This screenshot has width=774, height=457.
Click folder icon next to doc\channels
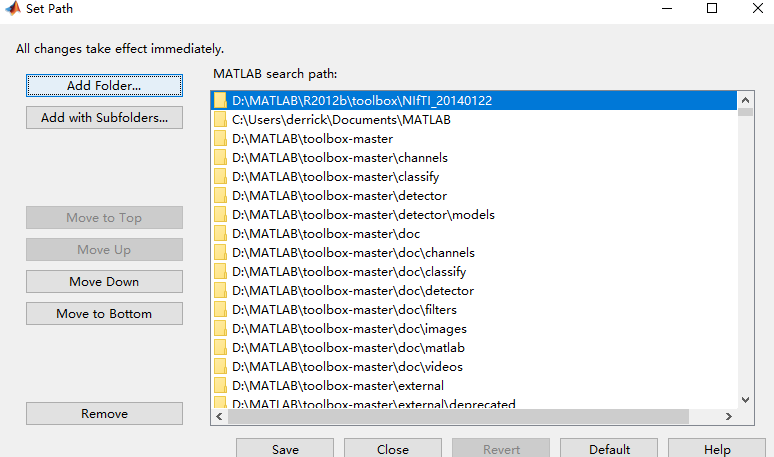pyautogui.click(x=220, y=253)
